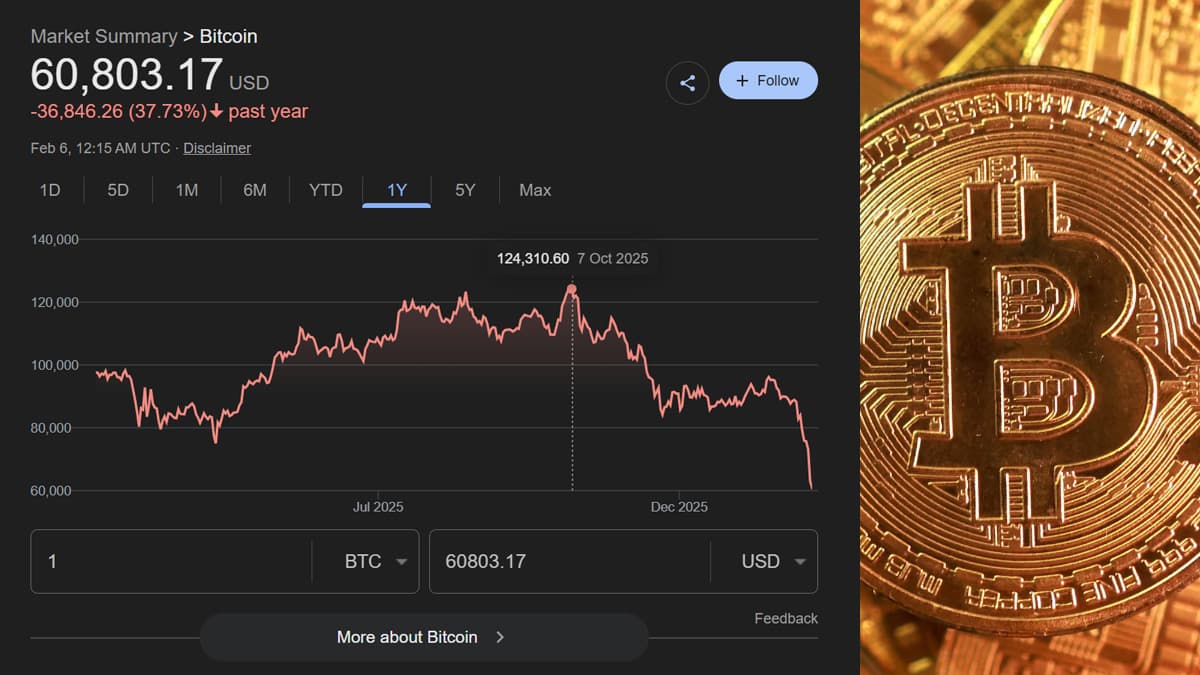Select the 5Y time range
Viewport: 1200px width, 675px height.
pos(464,190)
